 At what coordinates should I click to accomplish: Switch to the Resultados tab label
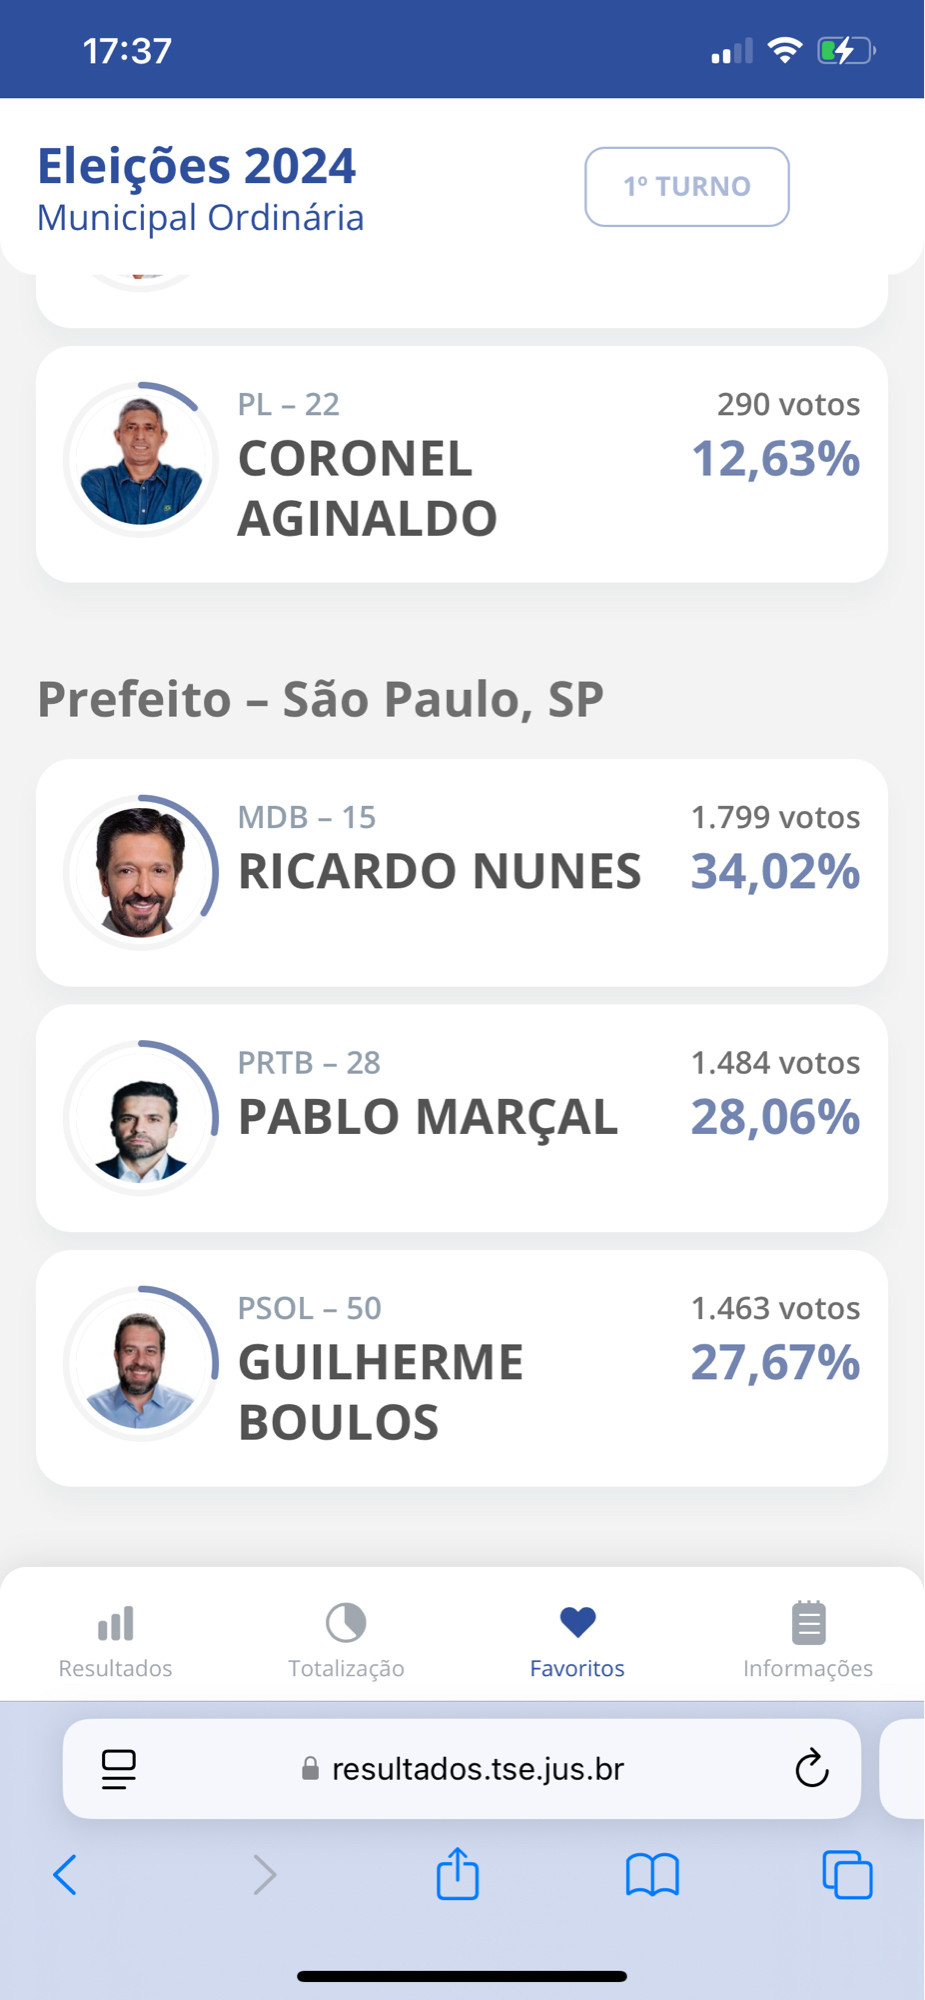point(115,1668)
